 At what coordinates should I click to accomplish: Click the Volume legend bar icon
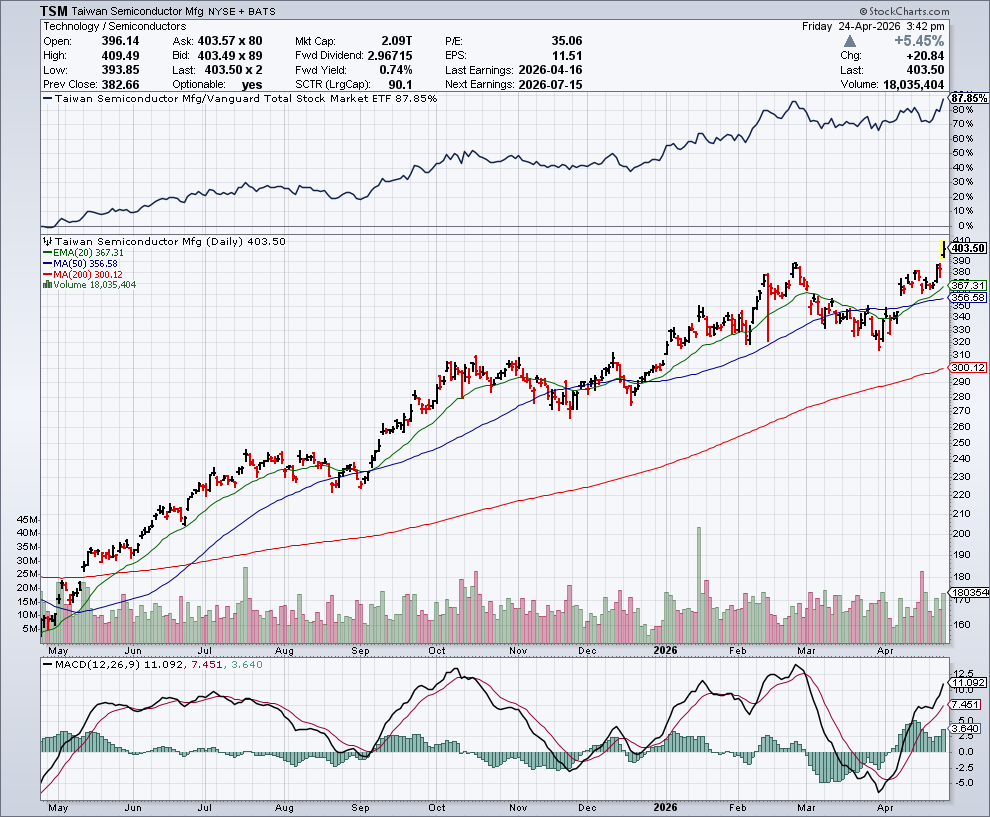pos(45,285)
